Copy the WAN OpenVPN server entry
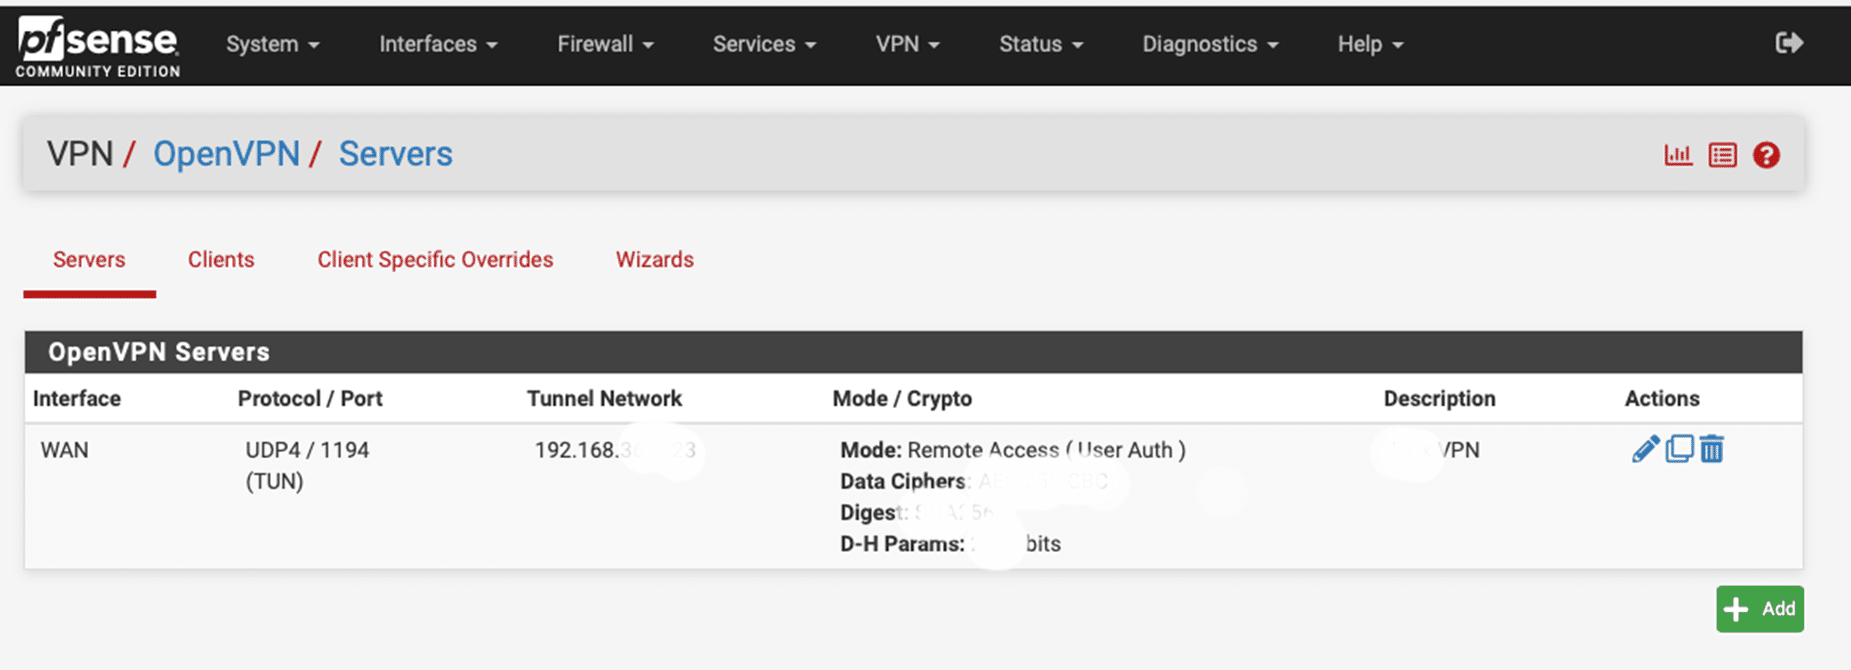This screenshot has height=670, width=1851. point(1679,449)
